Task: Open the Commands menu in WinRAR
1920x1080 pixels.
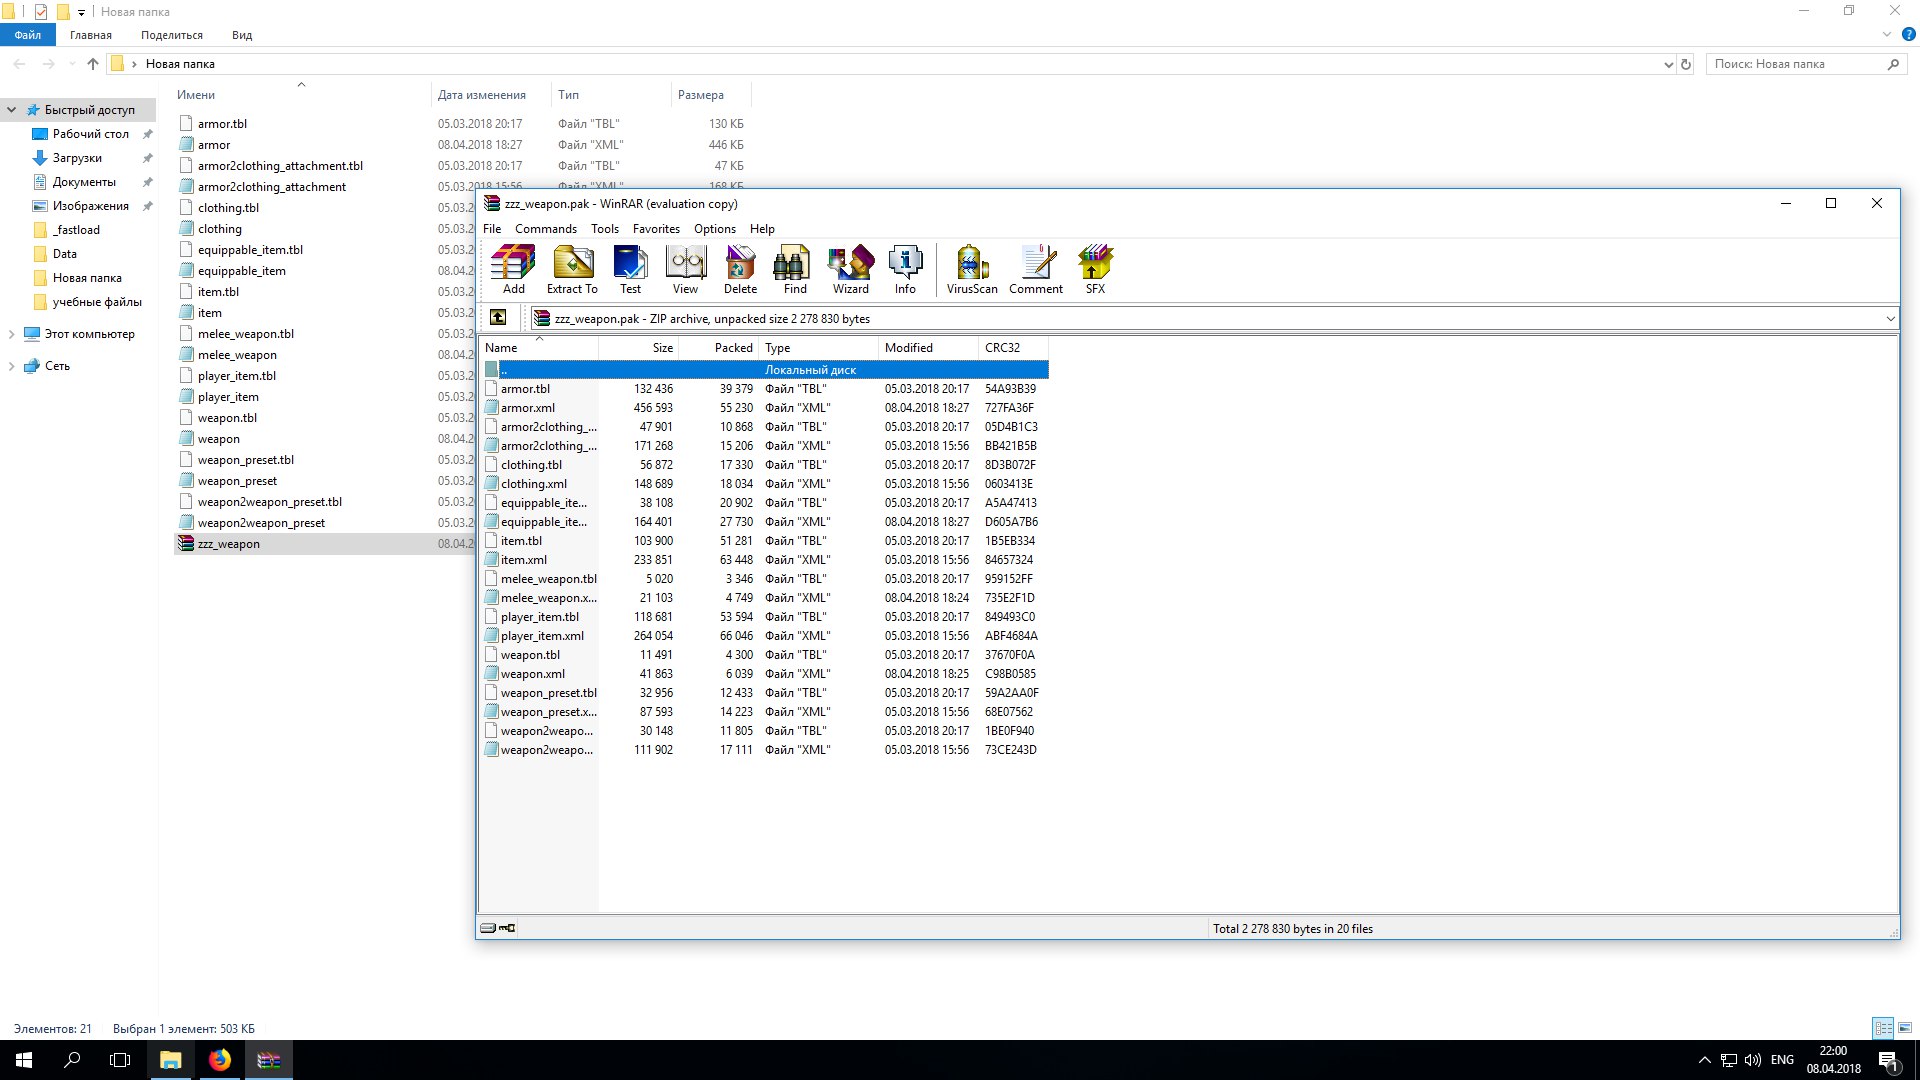Action: tap(545, 229)
